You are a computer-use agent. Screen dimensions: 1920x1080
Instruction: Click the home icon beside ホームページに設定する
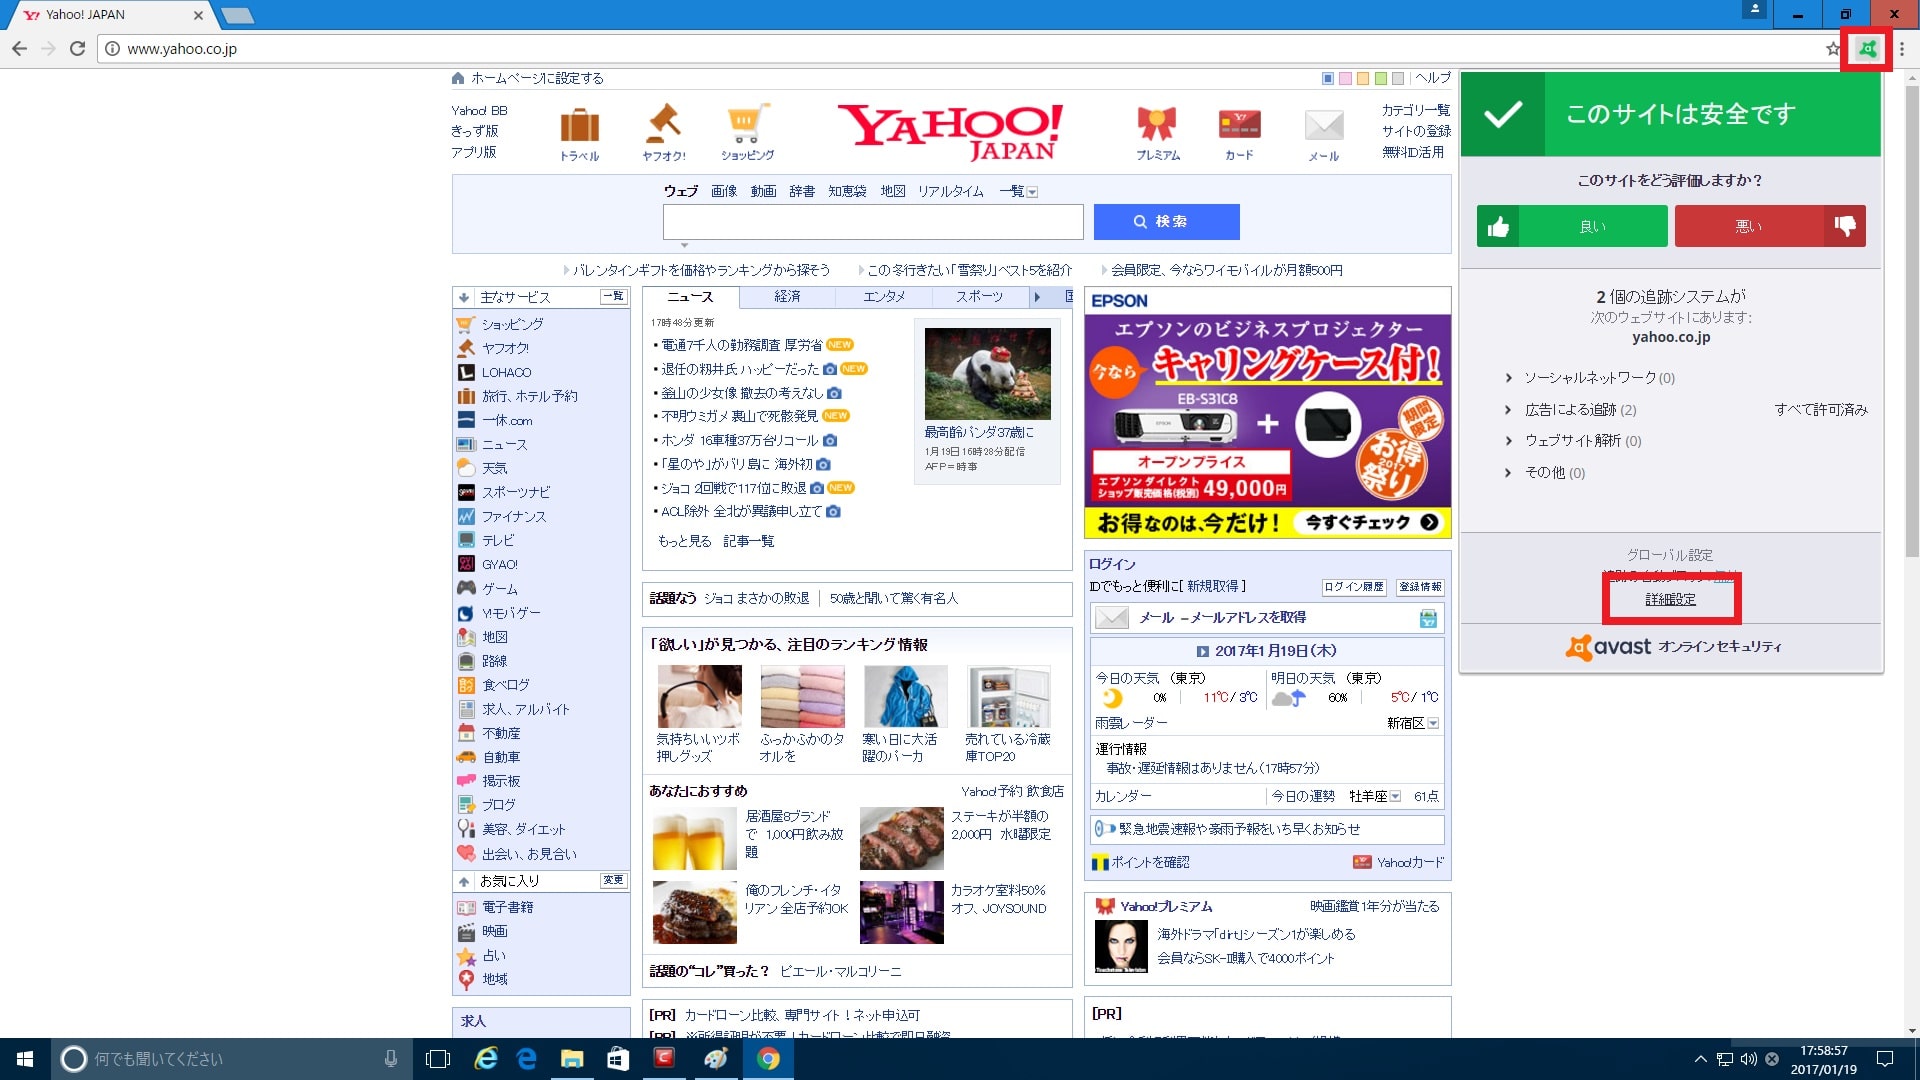tap(458, 78)
